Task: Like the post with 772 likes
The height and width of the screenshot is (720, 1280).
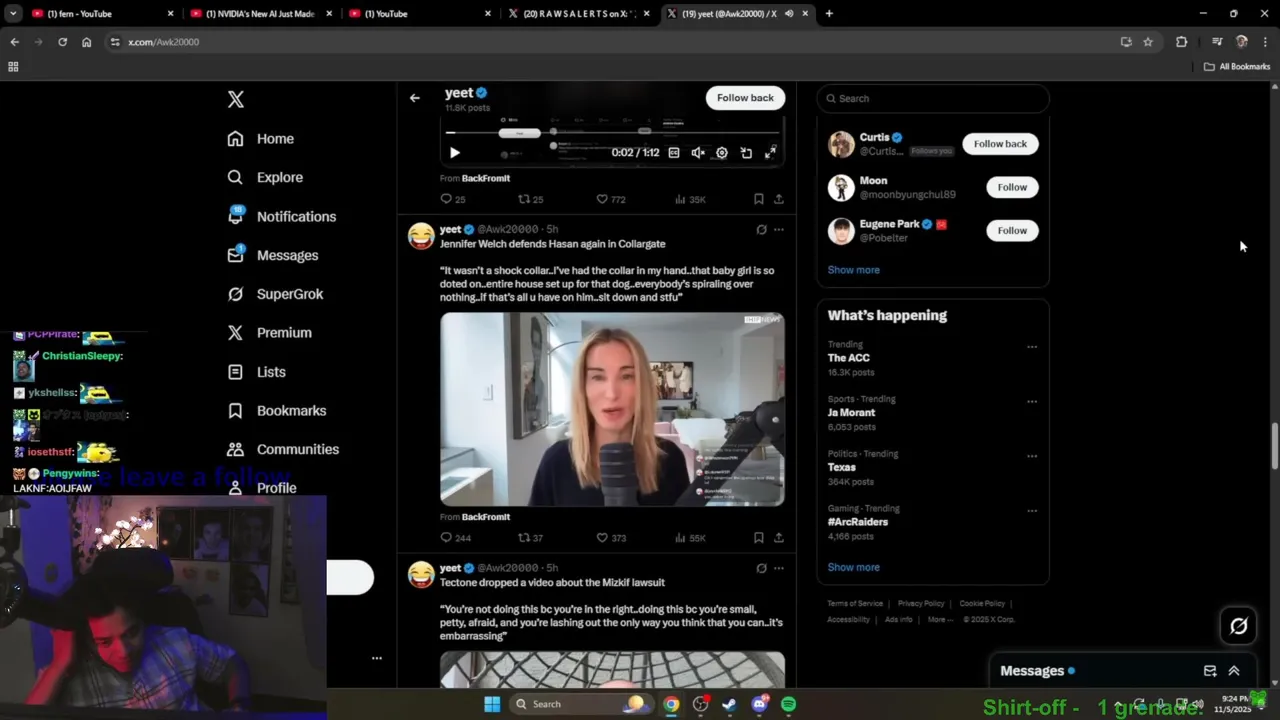Action: pos(611,199)
